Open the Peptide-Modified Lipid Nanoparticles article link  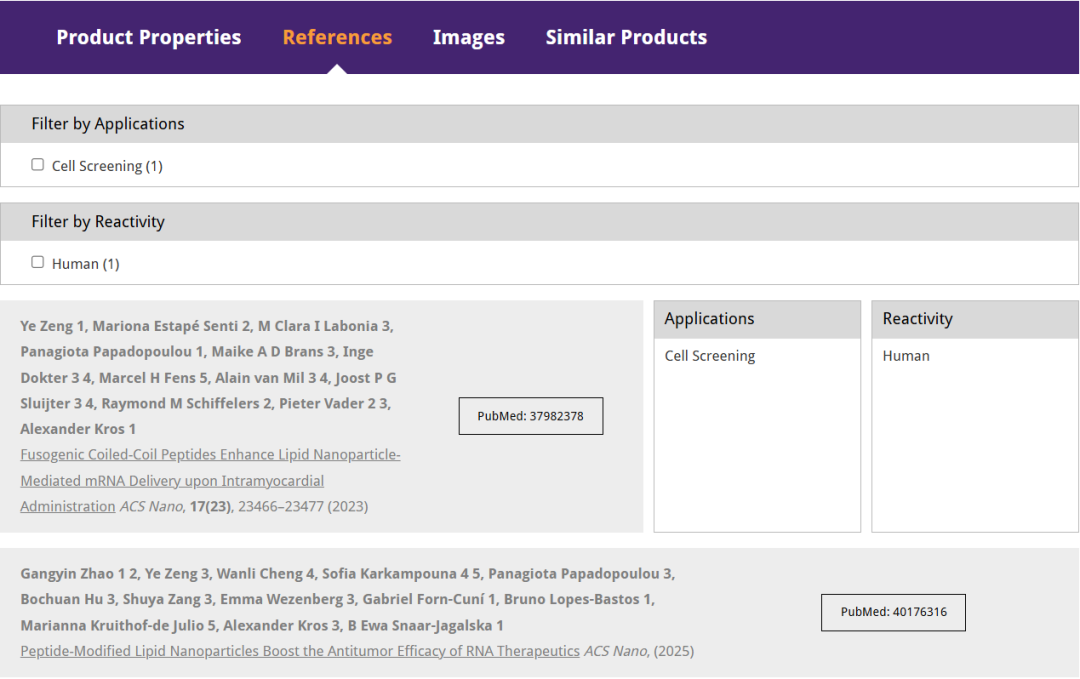pos(300,651)
